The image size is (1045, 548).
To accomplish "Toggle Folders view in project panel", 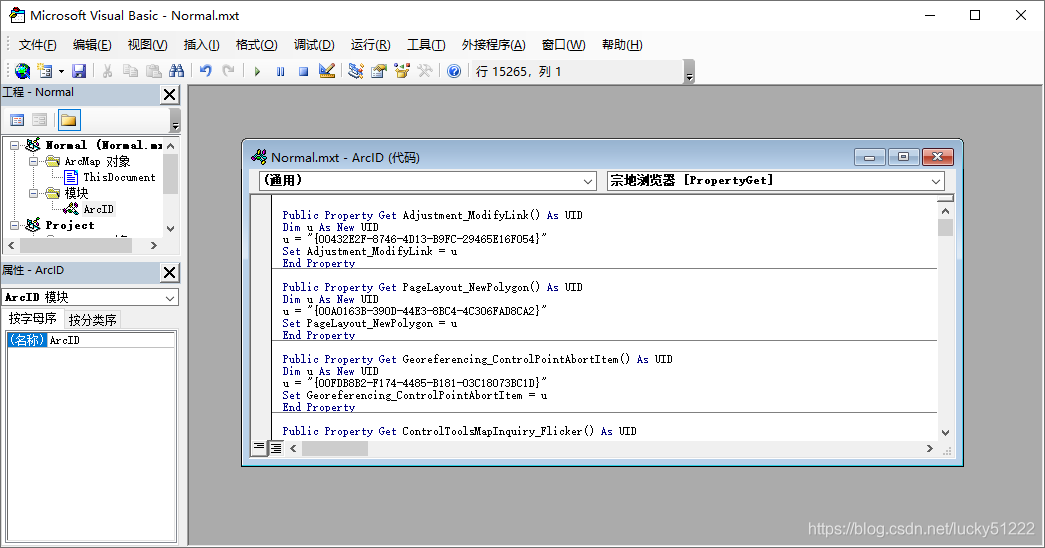I will (69, 120).
